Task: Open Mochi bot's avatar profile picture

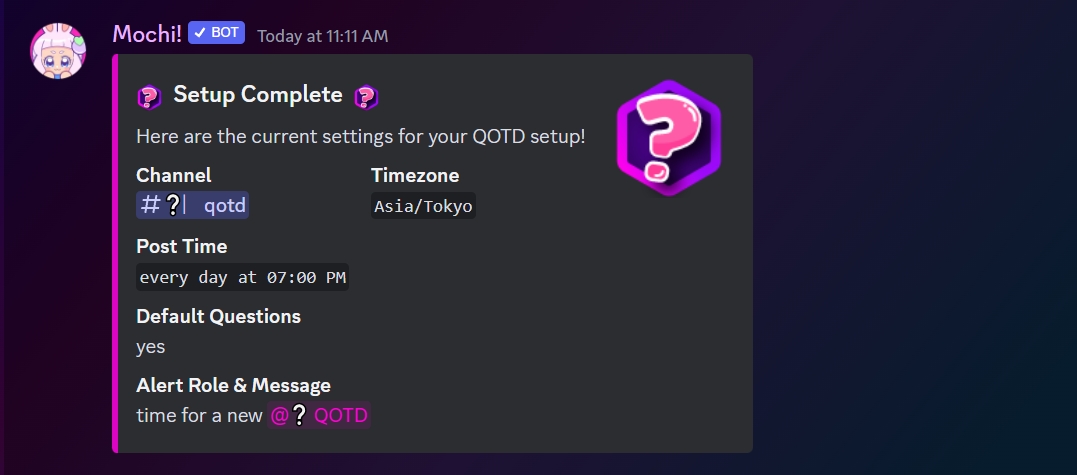Action: pos(58,50)
